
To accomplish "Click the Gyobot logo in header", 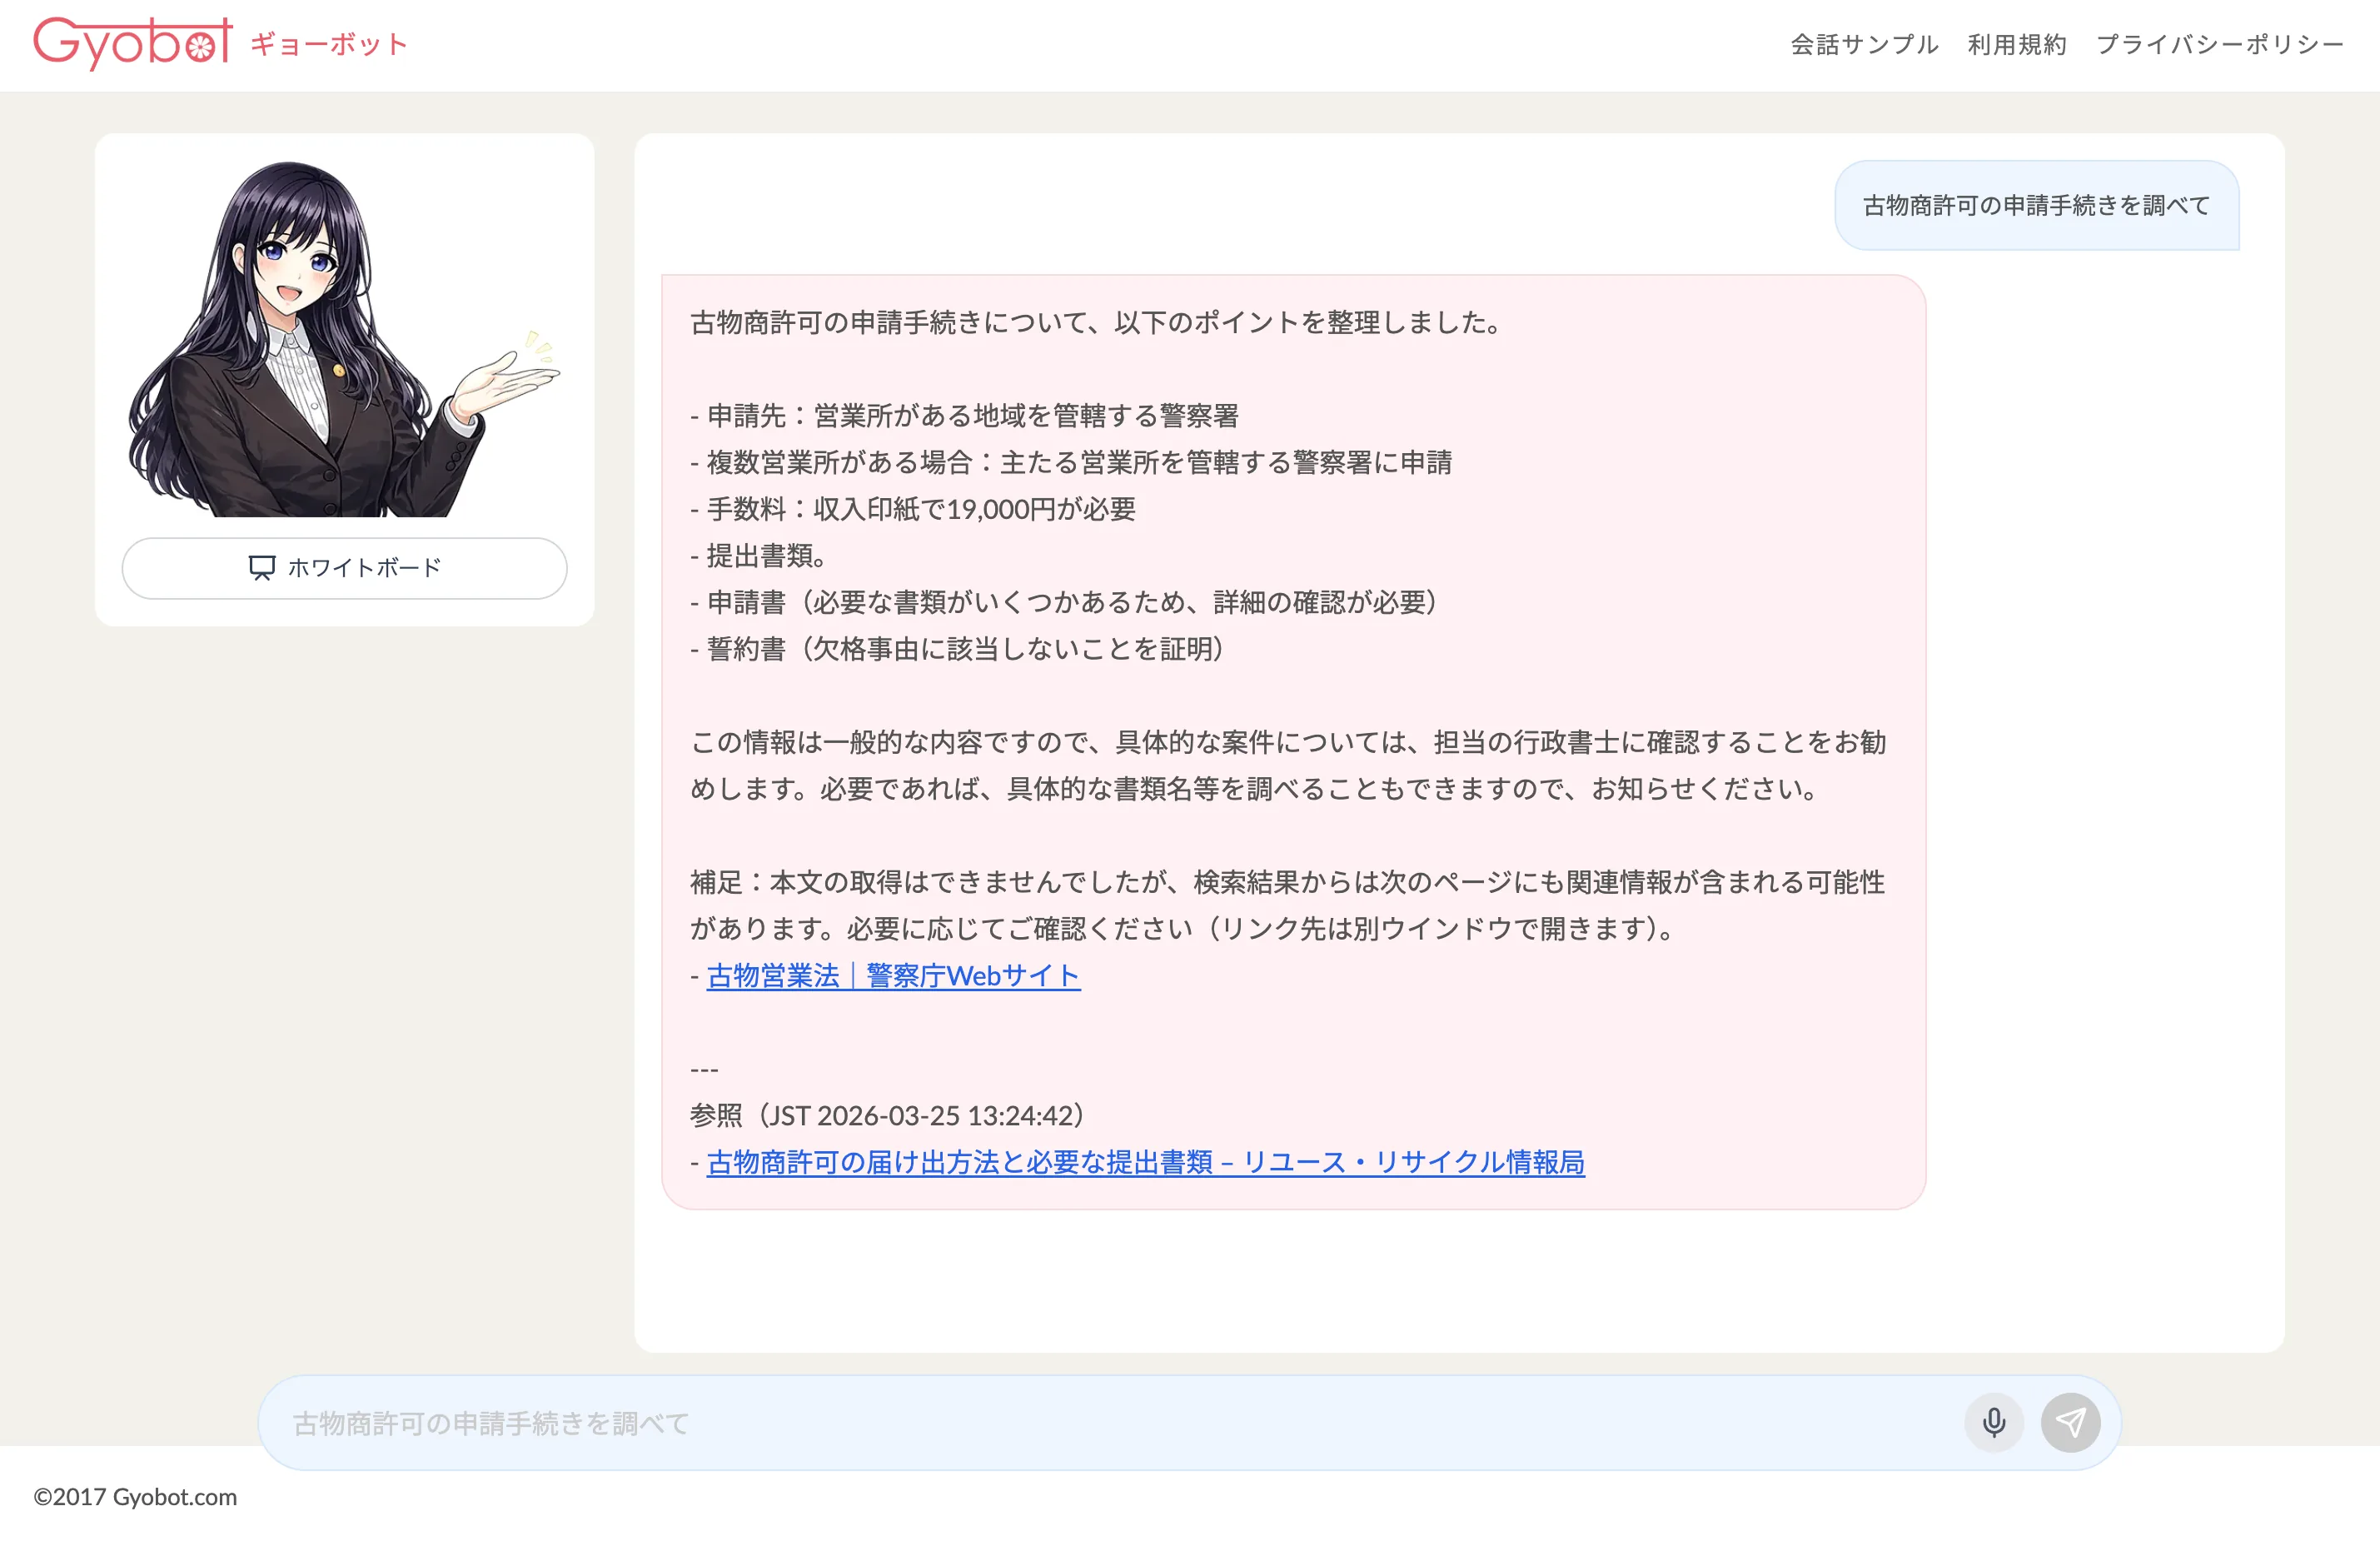I will [x=132, y=44].
